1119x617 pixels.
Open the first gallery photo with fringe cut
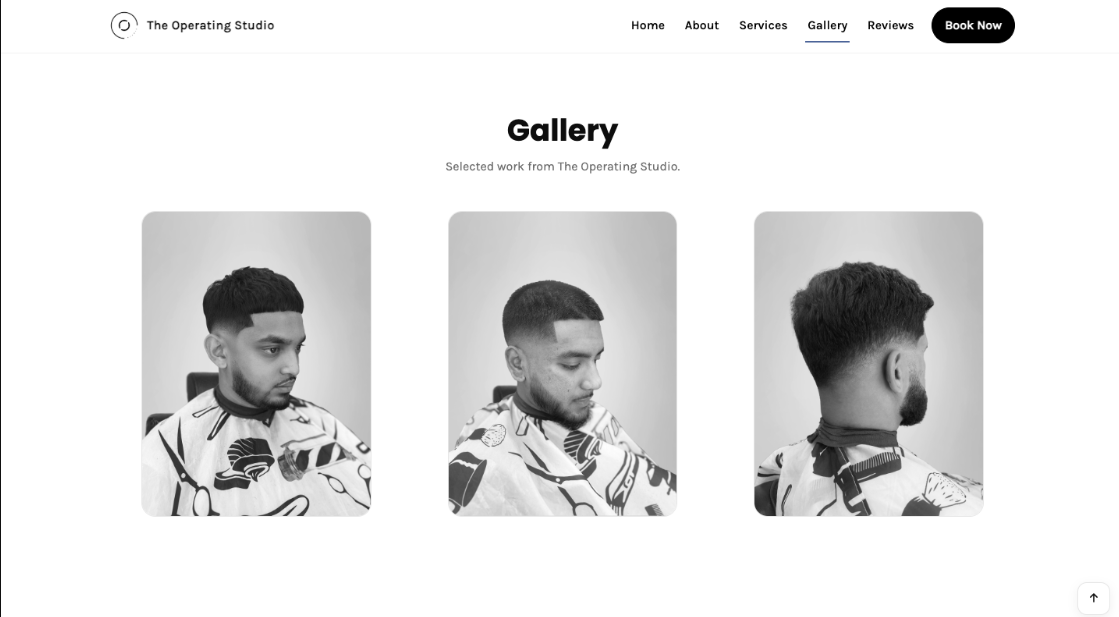(x=256, y=364)
